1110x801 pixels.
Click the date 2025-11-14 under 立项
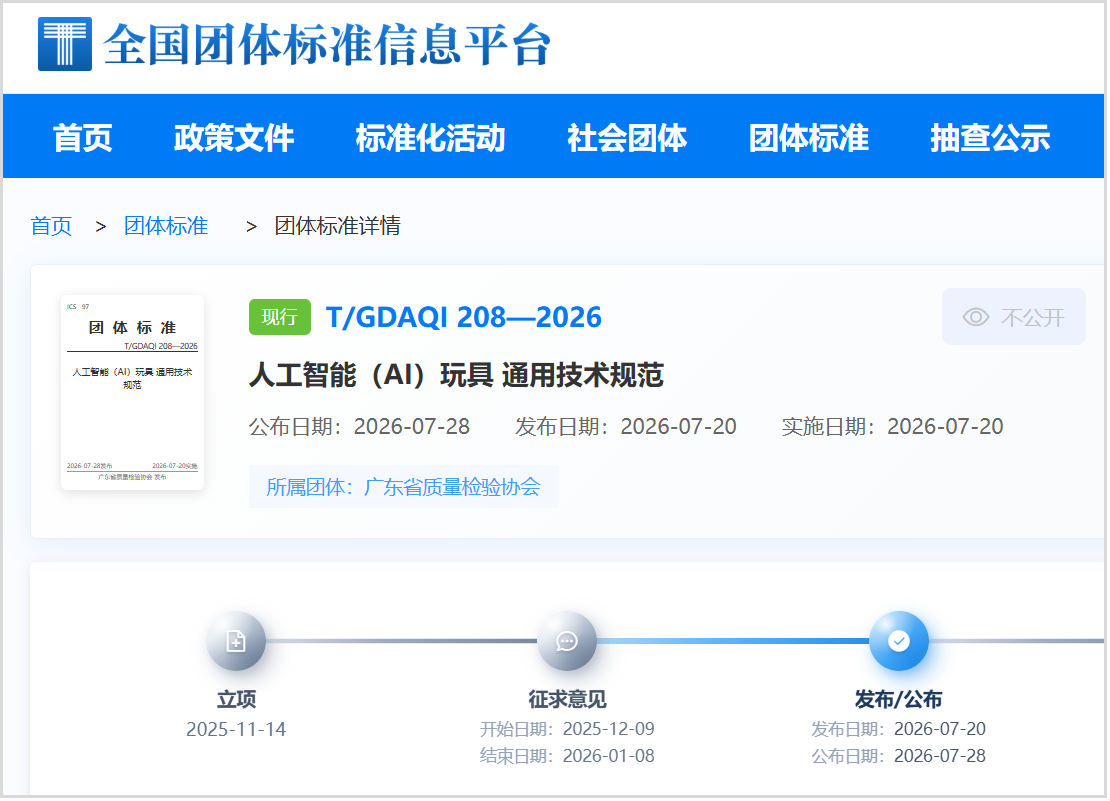click(236, 730)
